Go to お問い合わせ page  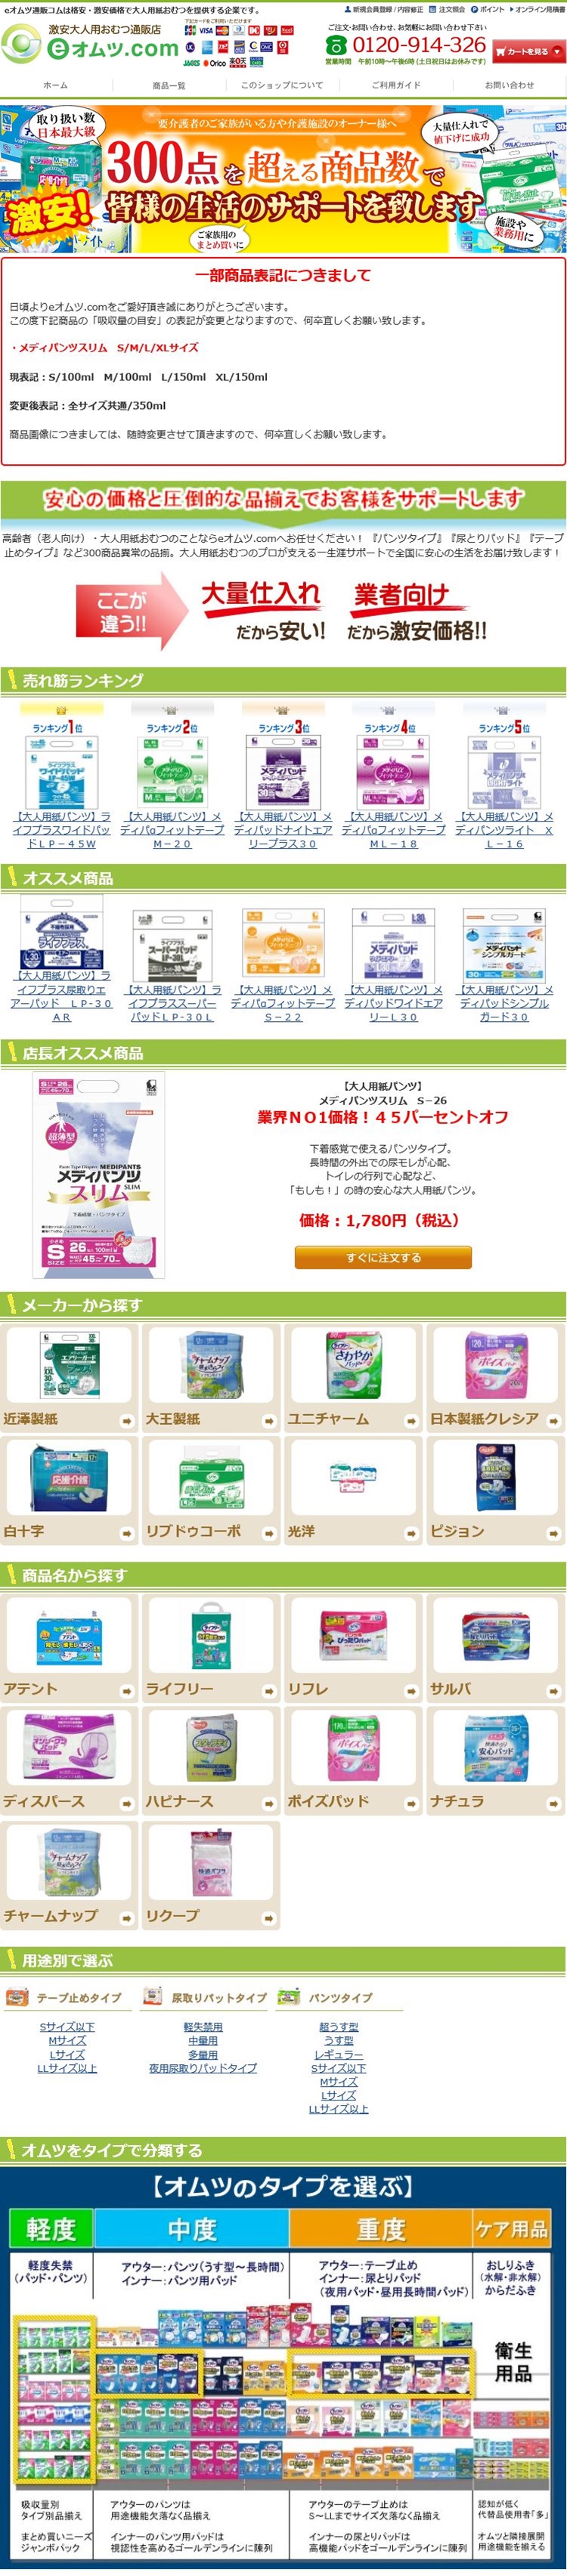click(509, 85)
